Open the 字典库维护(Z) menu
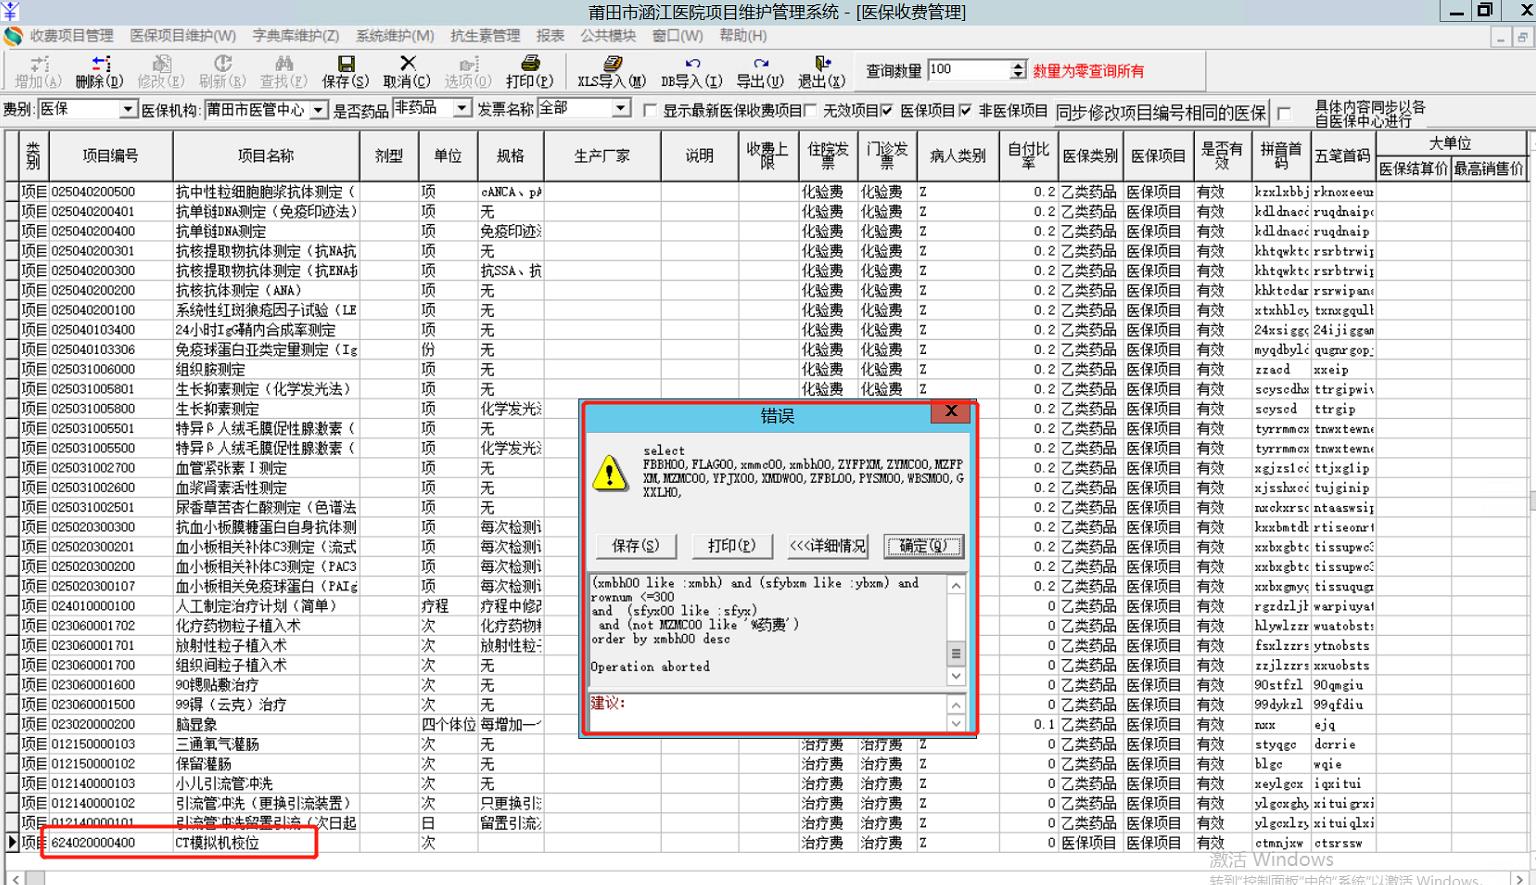Screen dimensions: 1536x885 point(296,36)
